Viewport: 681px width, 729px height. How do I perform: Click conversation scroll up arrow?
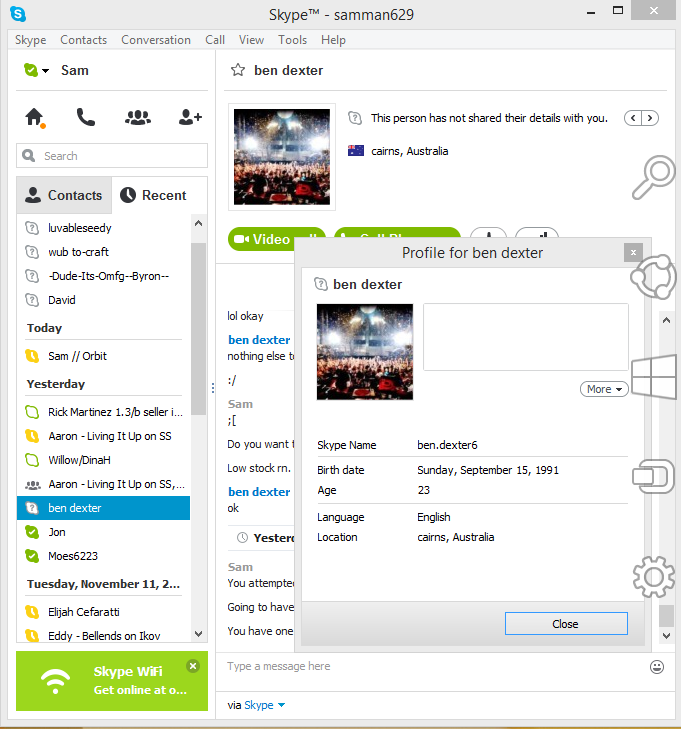point(666,320)
